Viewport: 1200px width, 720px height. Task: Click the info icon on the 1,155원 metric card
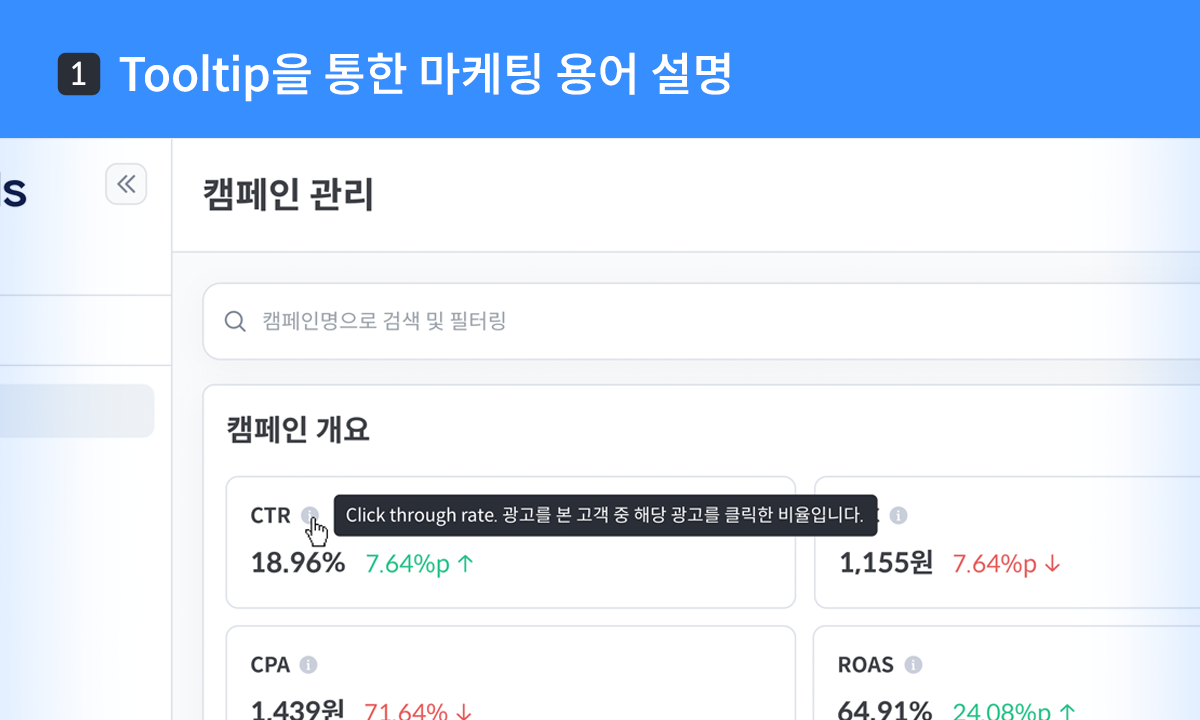coord(898,515)
